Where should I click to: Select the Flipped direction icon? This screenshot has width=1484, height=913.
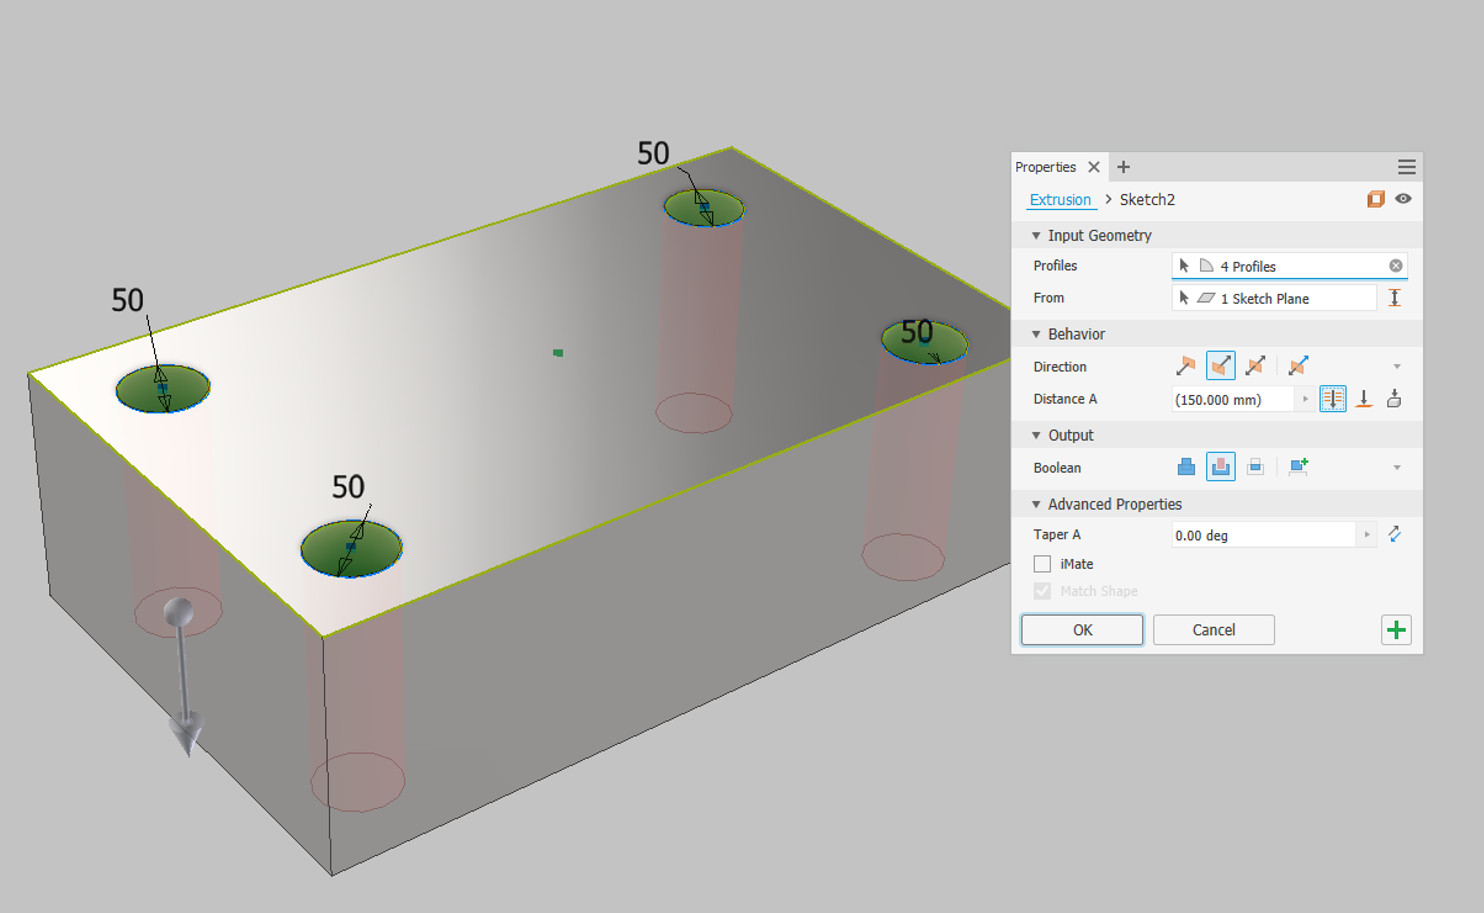pyautogui.click(x=1221, y=366)
